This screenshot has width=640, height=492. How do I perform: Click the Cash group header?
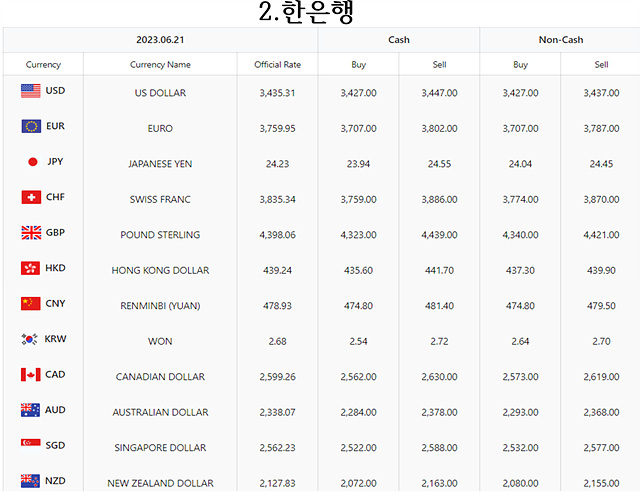point(399,40)
